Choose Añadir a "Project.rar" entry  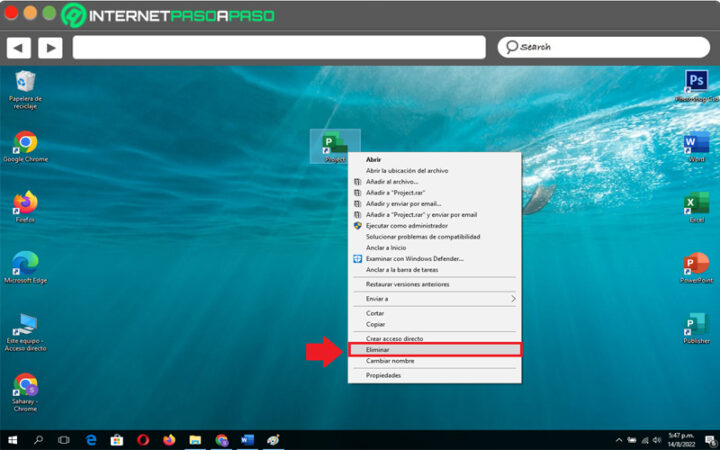[434, 192]
